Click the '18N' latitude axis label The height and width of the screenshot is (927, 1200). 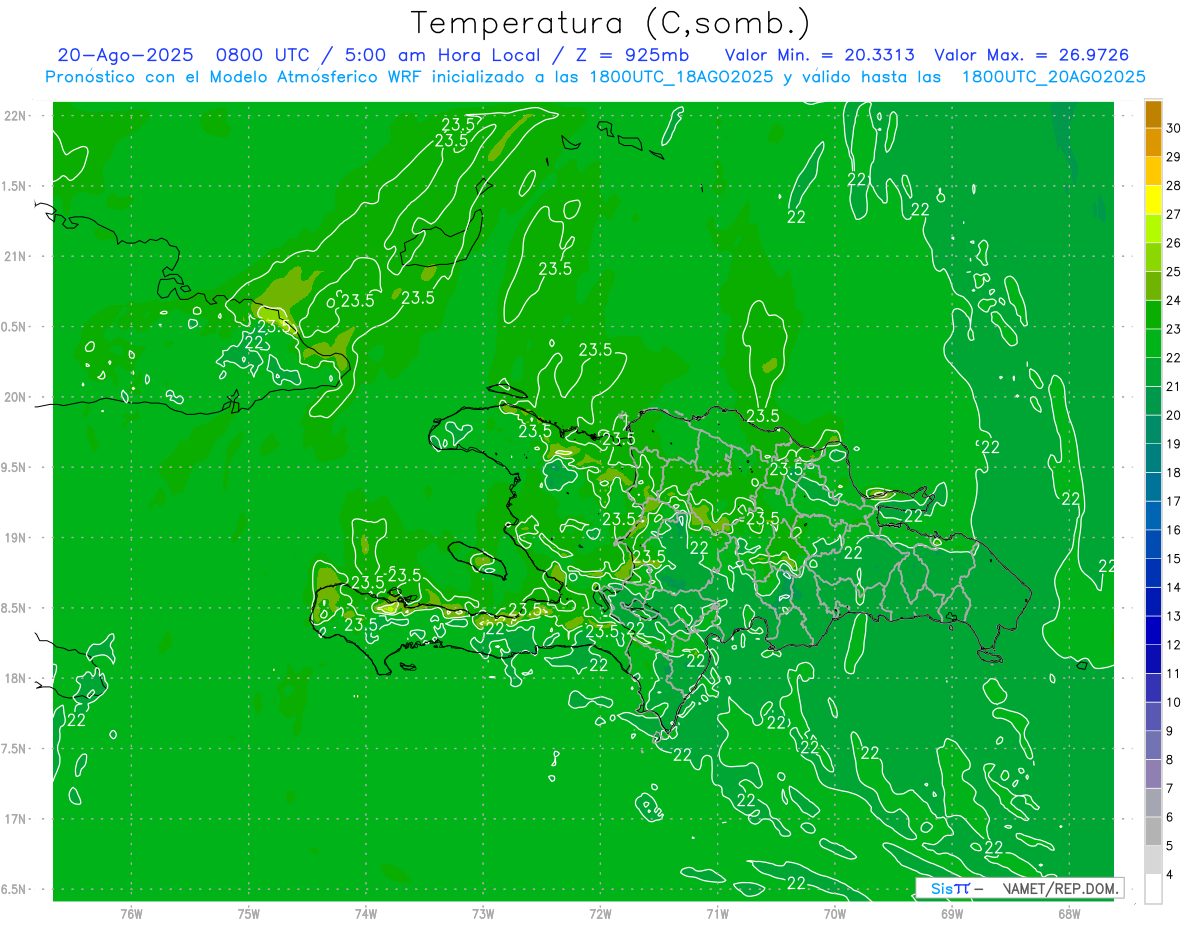(15, 679)
